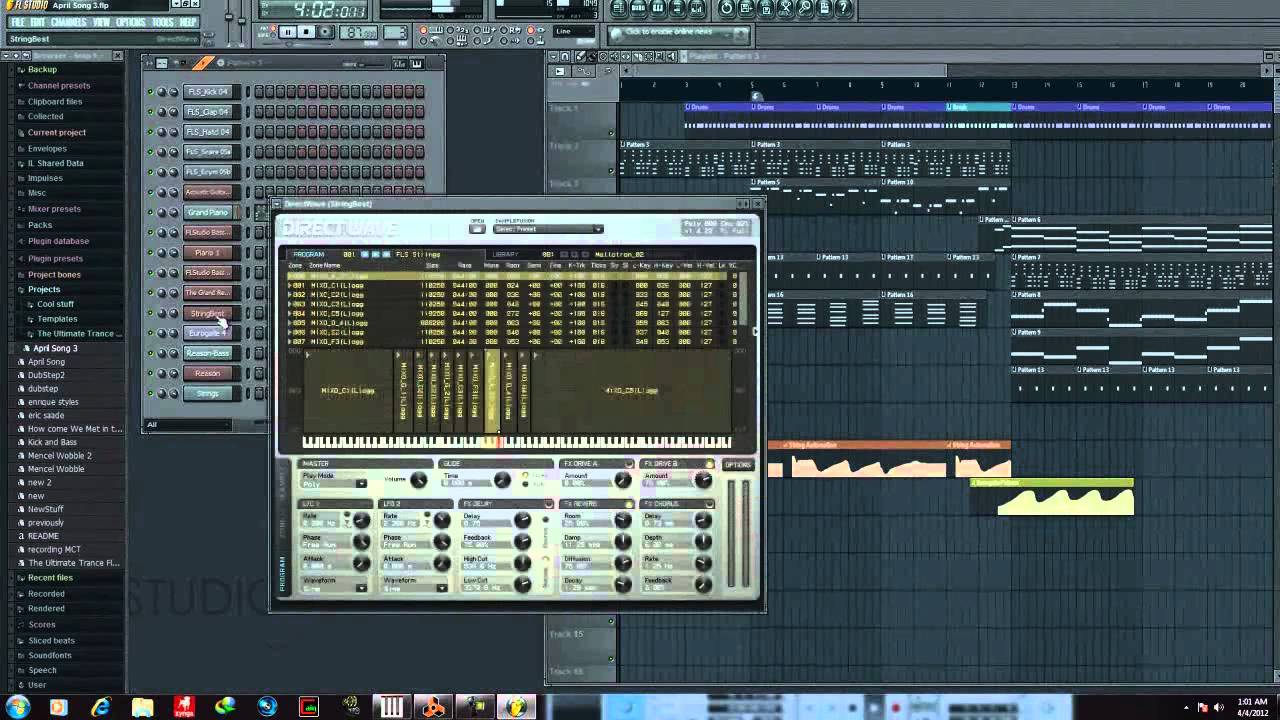Image resolution: width=1280 pixels, height=720 pixels.
Task: Toggle FX DRIVE B enable LED
Action: [x=709, y=464]
